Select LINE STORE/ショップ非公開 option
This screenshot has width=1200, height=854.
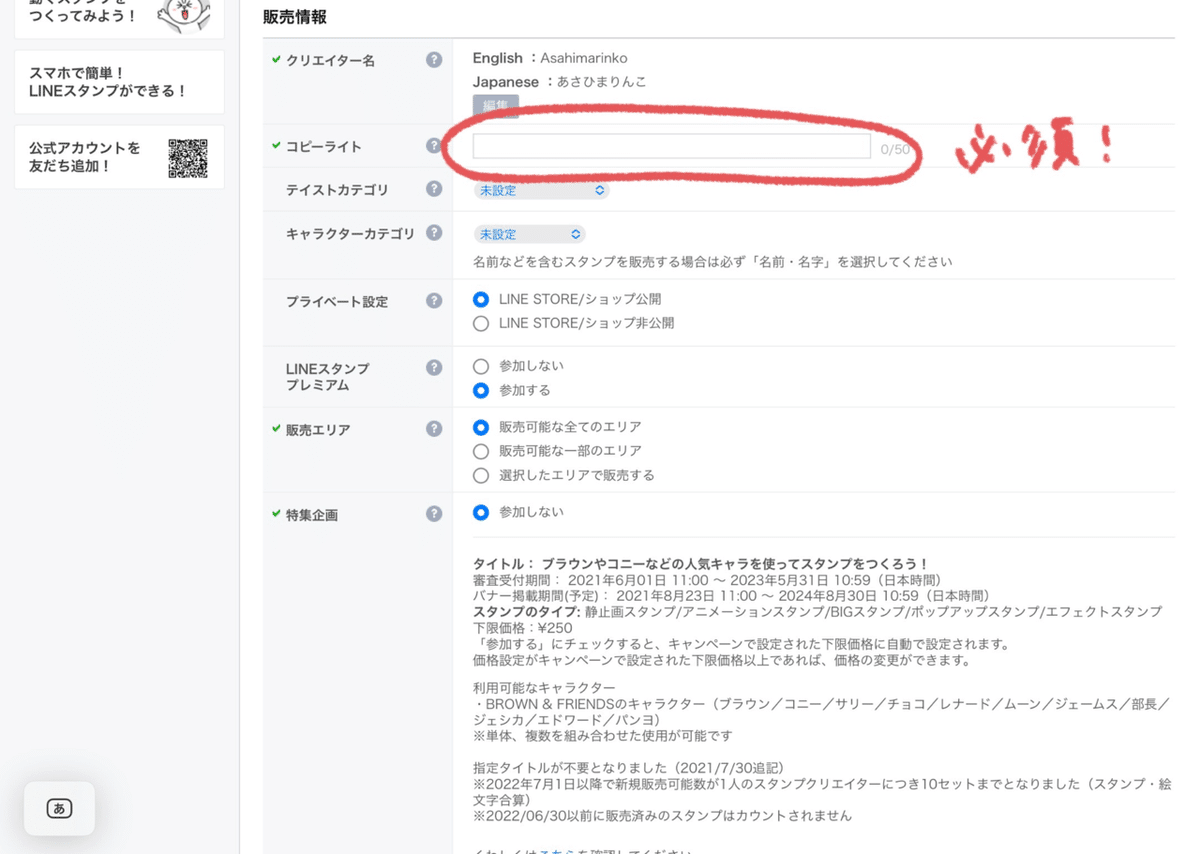pyautogui.click(x=481, y=324)
